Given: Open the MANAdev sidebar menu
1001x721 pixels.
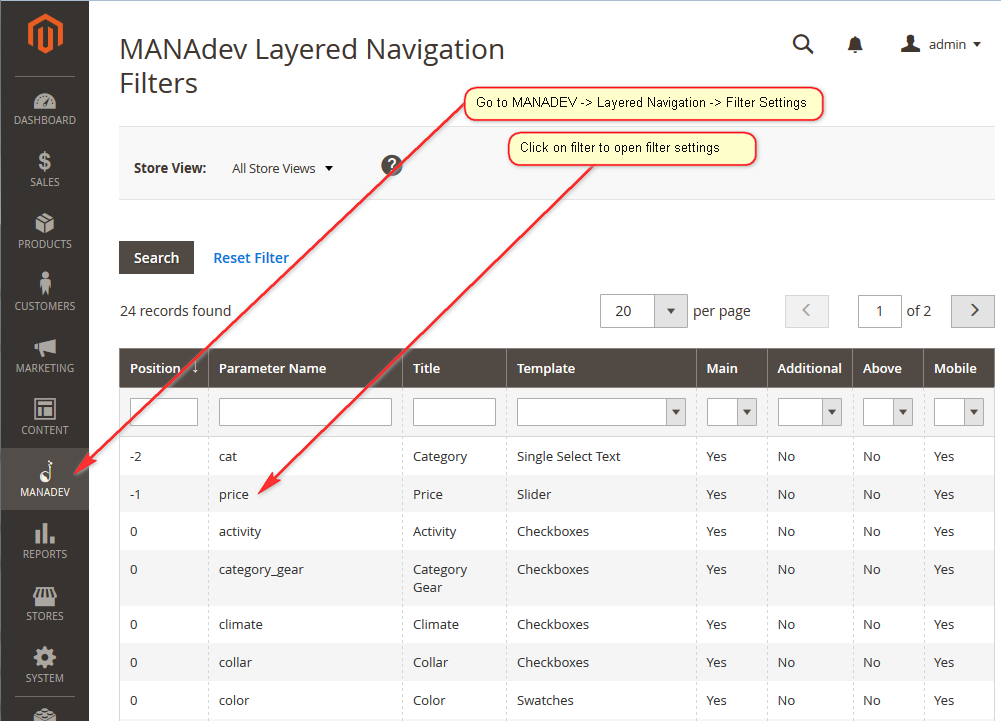Looking at the screenshot, I should coord(45,479).
